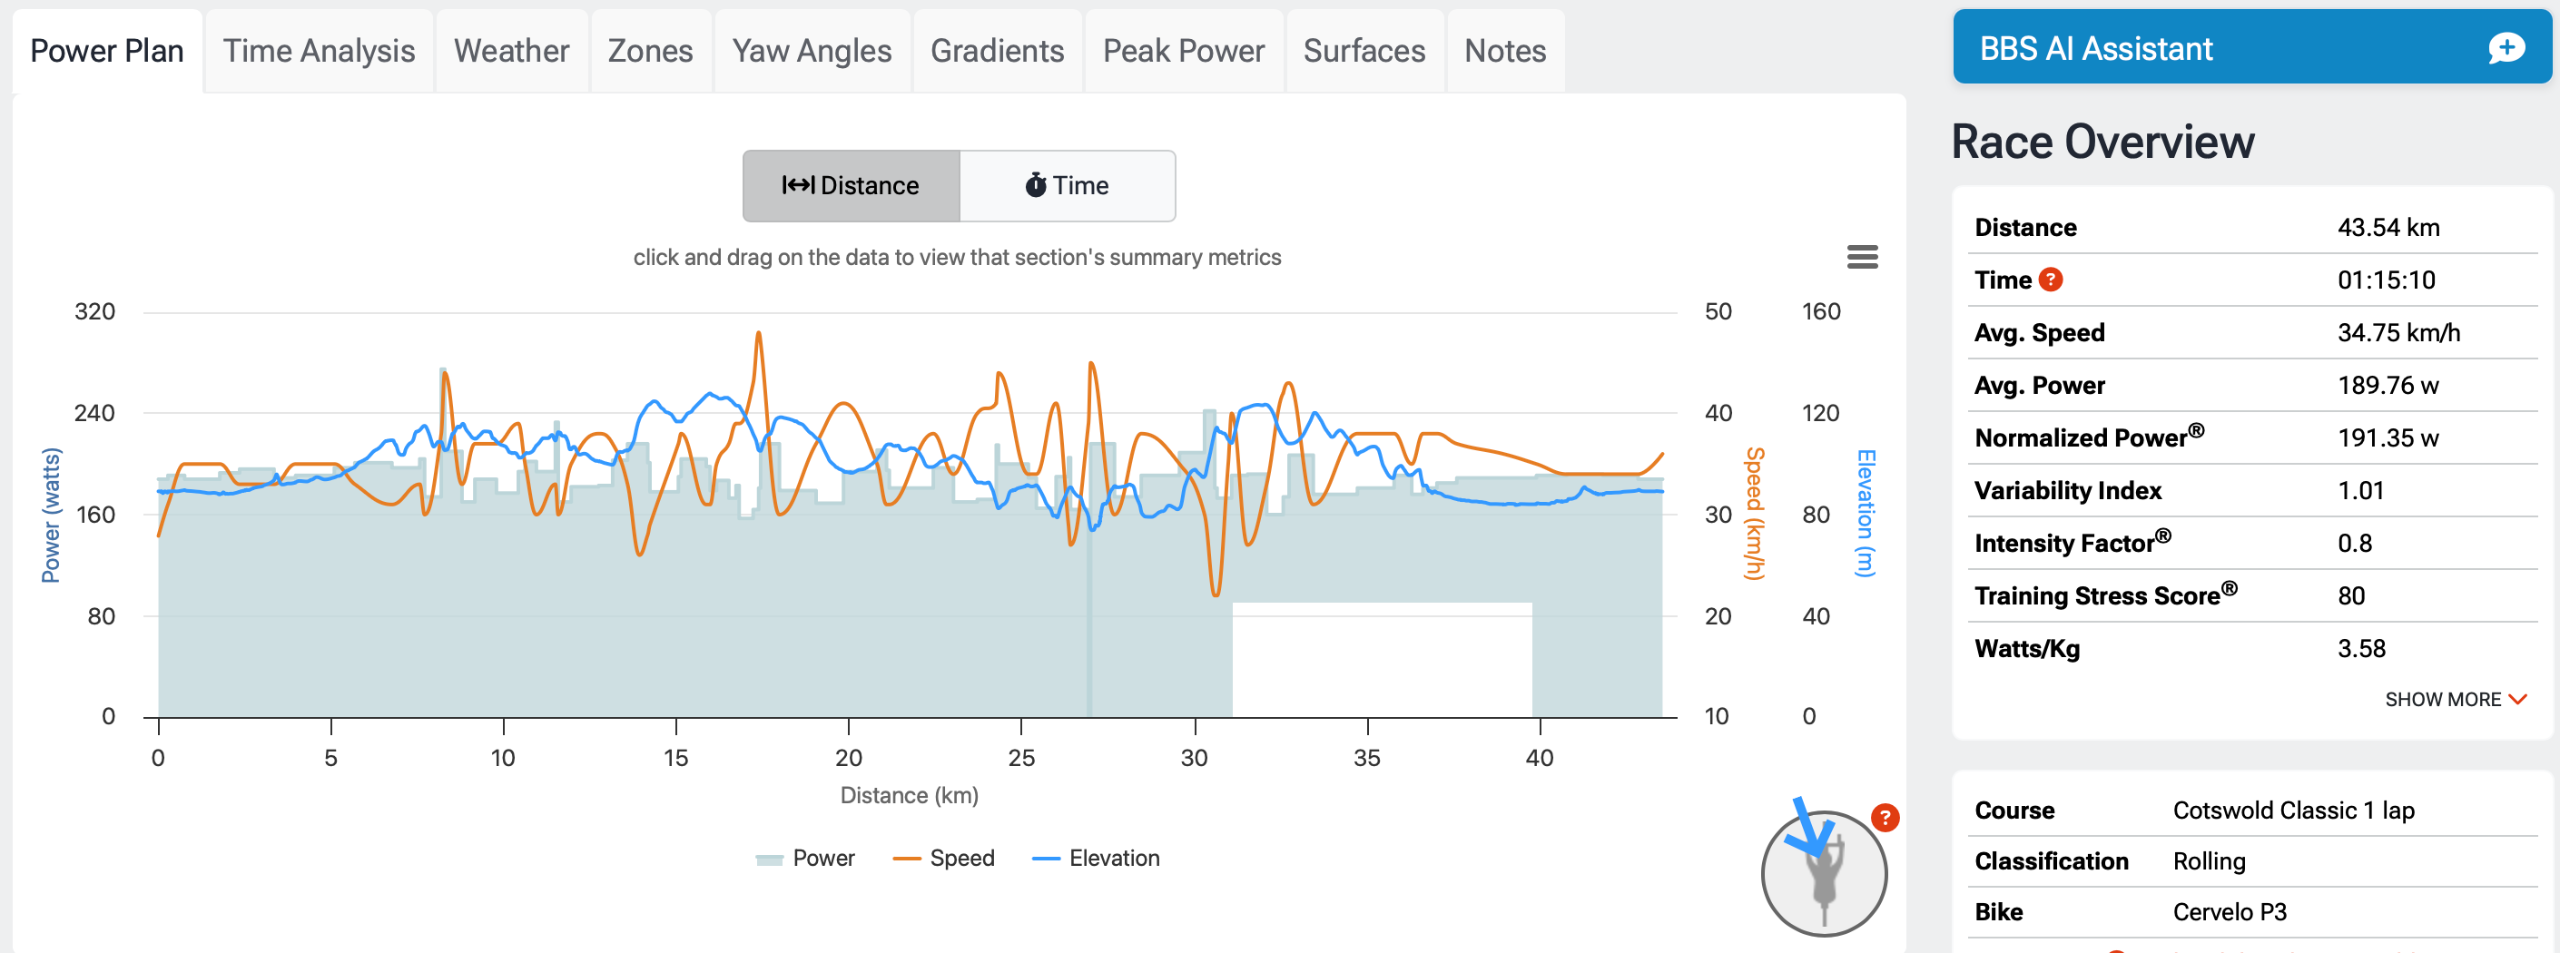The width and height of the screenshot is (2560, 953).
Task: Expand Race Overview with Show More
Action: [2442, 699]
